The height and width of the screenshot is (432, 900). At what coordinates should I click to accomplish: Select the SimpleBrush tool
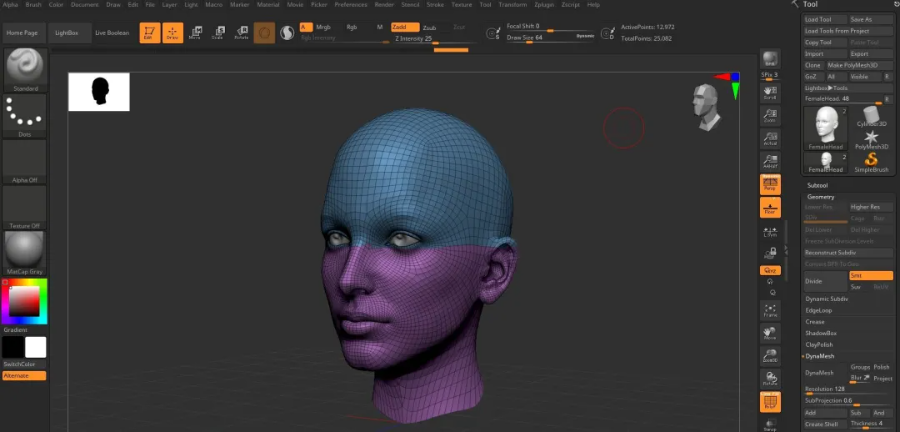click(871, 162)
